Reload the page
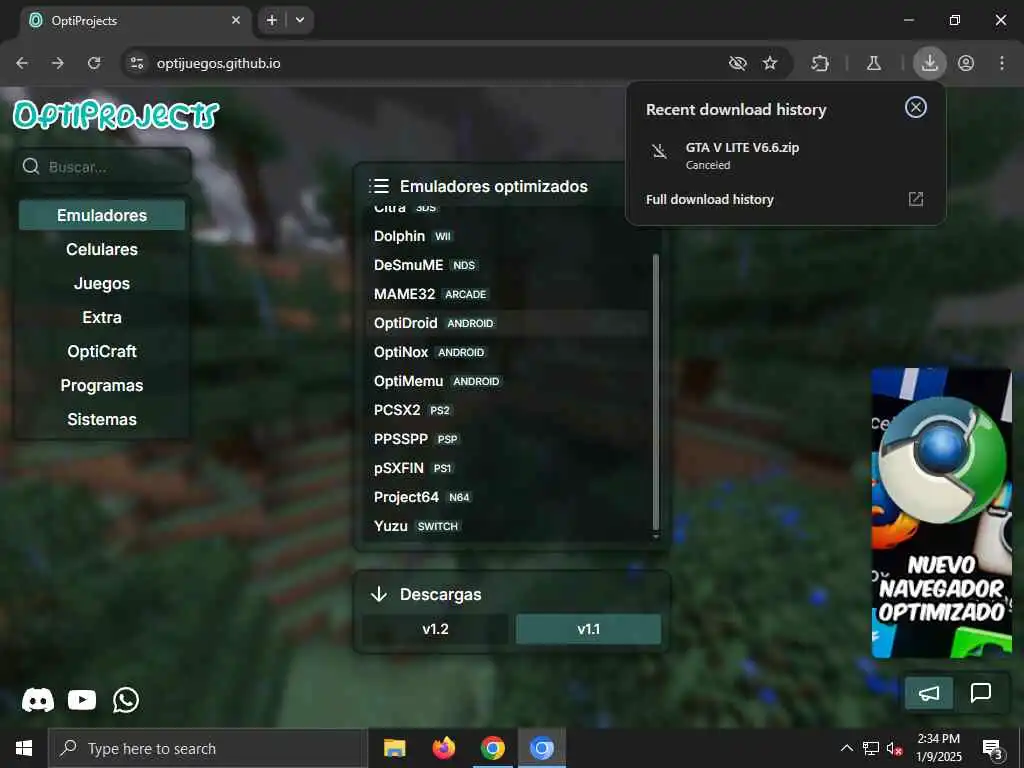 pyautogui.click(x=94, y=63)
